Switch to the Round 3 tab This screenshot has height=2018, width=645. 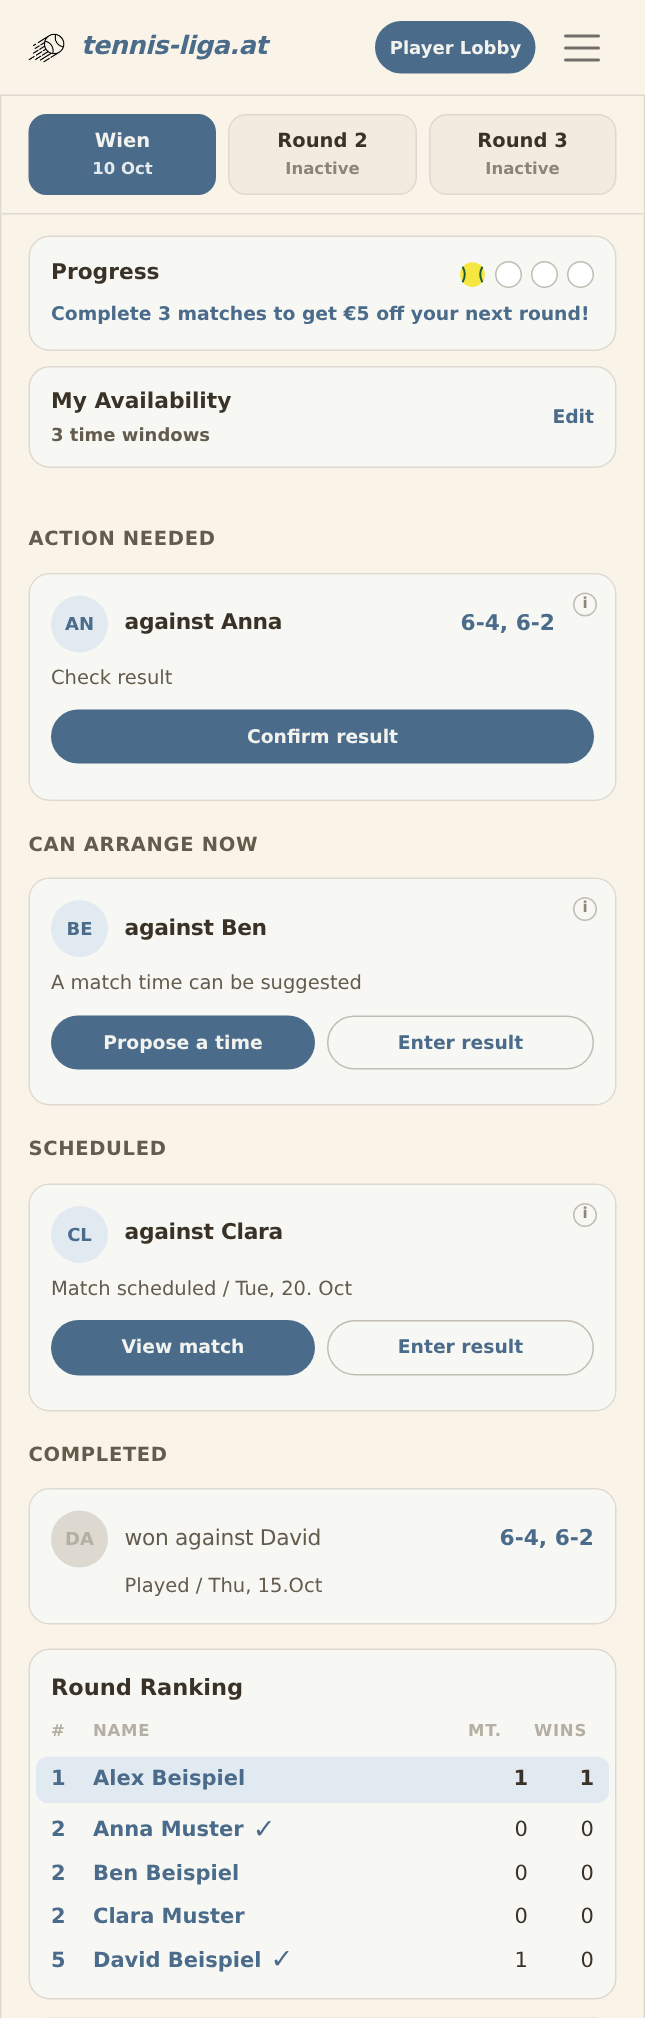pos(522,154)
